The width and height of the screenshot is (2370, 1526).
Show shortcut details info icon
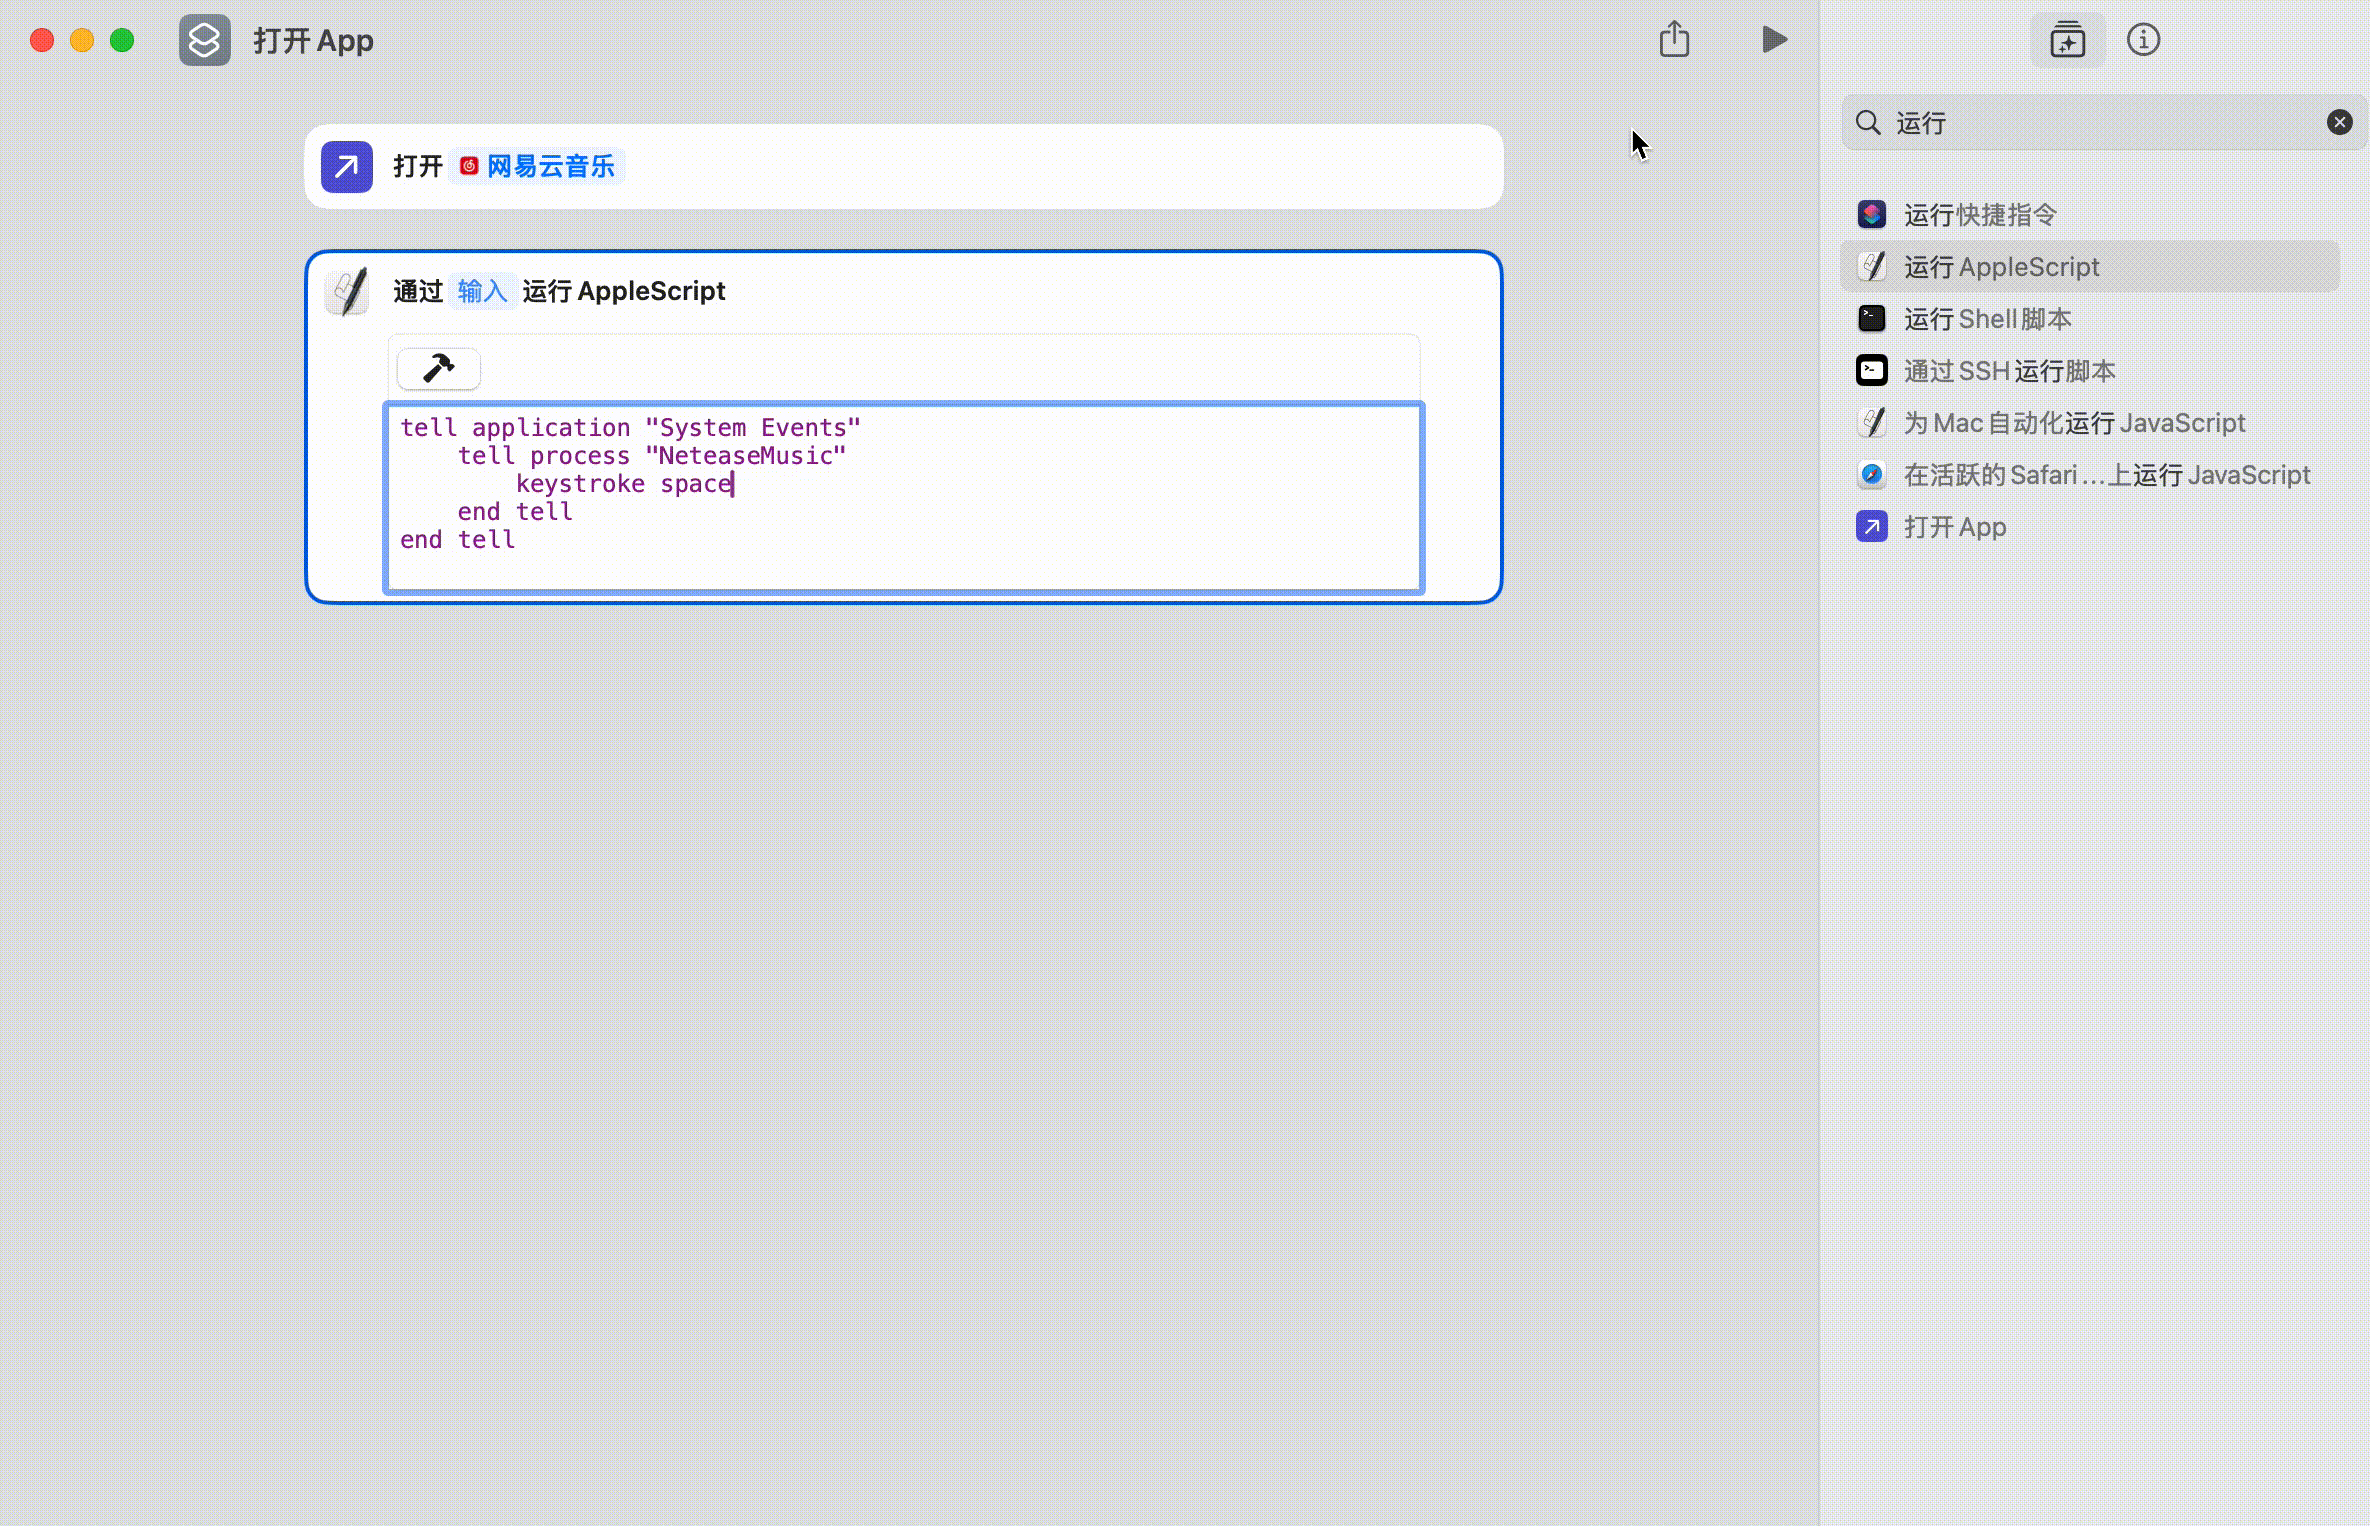pyautogui.click(x=2143, y=40)
